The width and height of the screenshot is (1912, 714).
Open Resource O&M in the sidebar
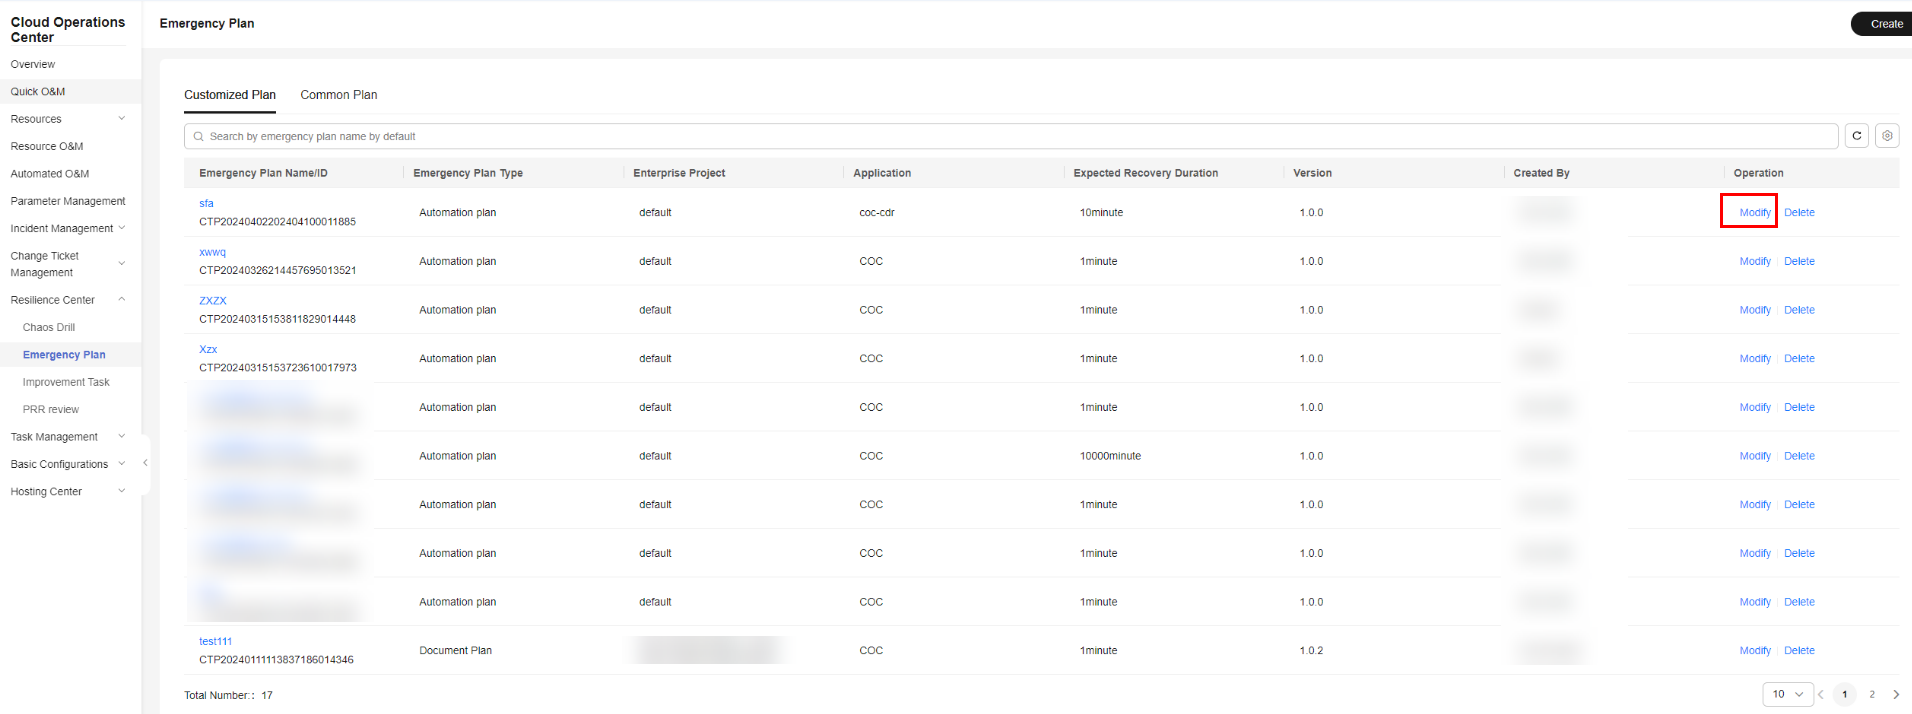coord(47,146)
